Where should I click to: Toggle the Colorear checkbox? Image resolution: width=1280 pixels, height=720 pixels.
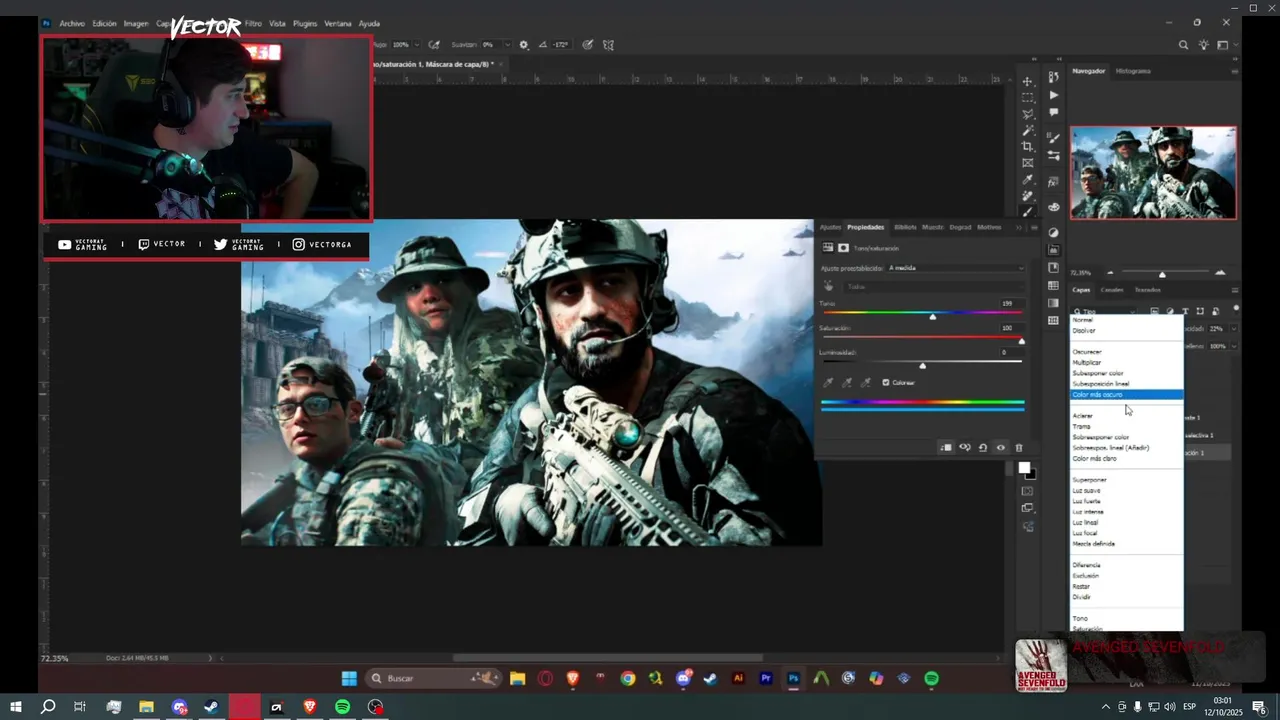(886, 382)
